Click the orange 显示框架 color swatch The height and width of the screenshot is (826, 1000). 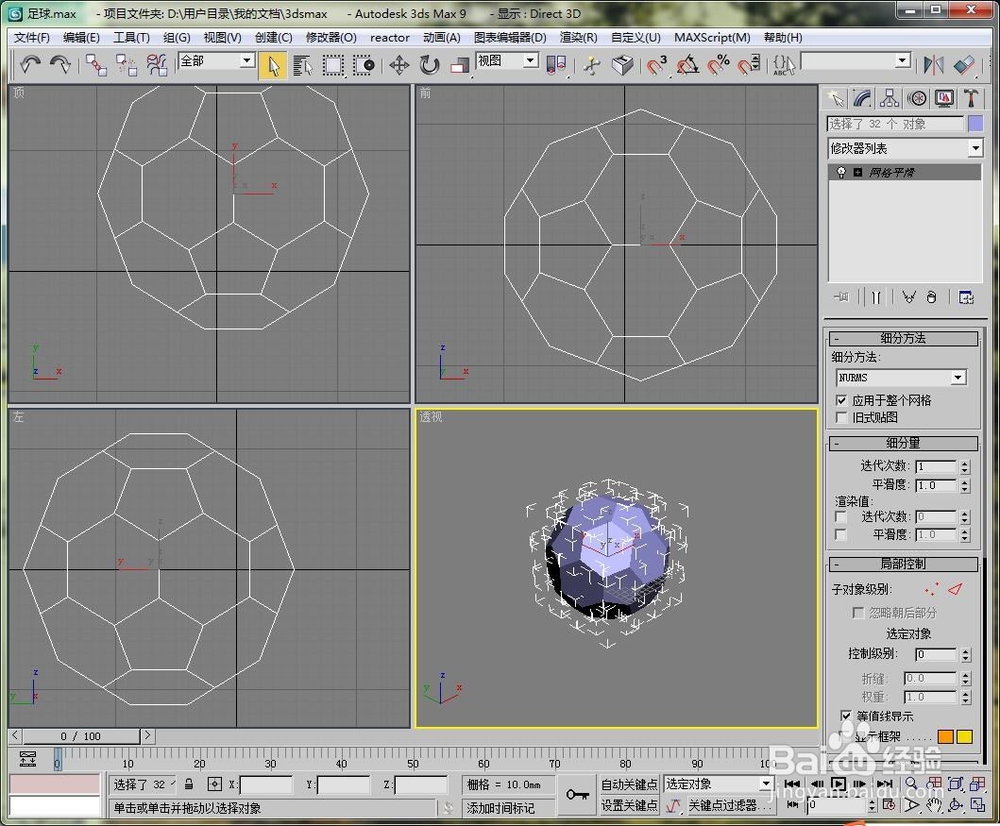(946, 737)
